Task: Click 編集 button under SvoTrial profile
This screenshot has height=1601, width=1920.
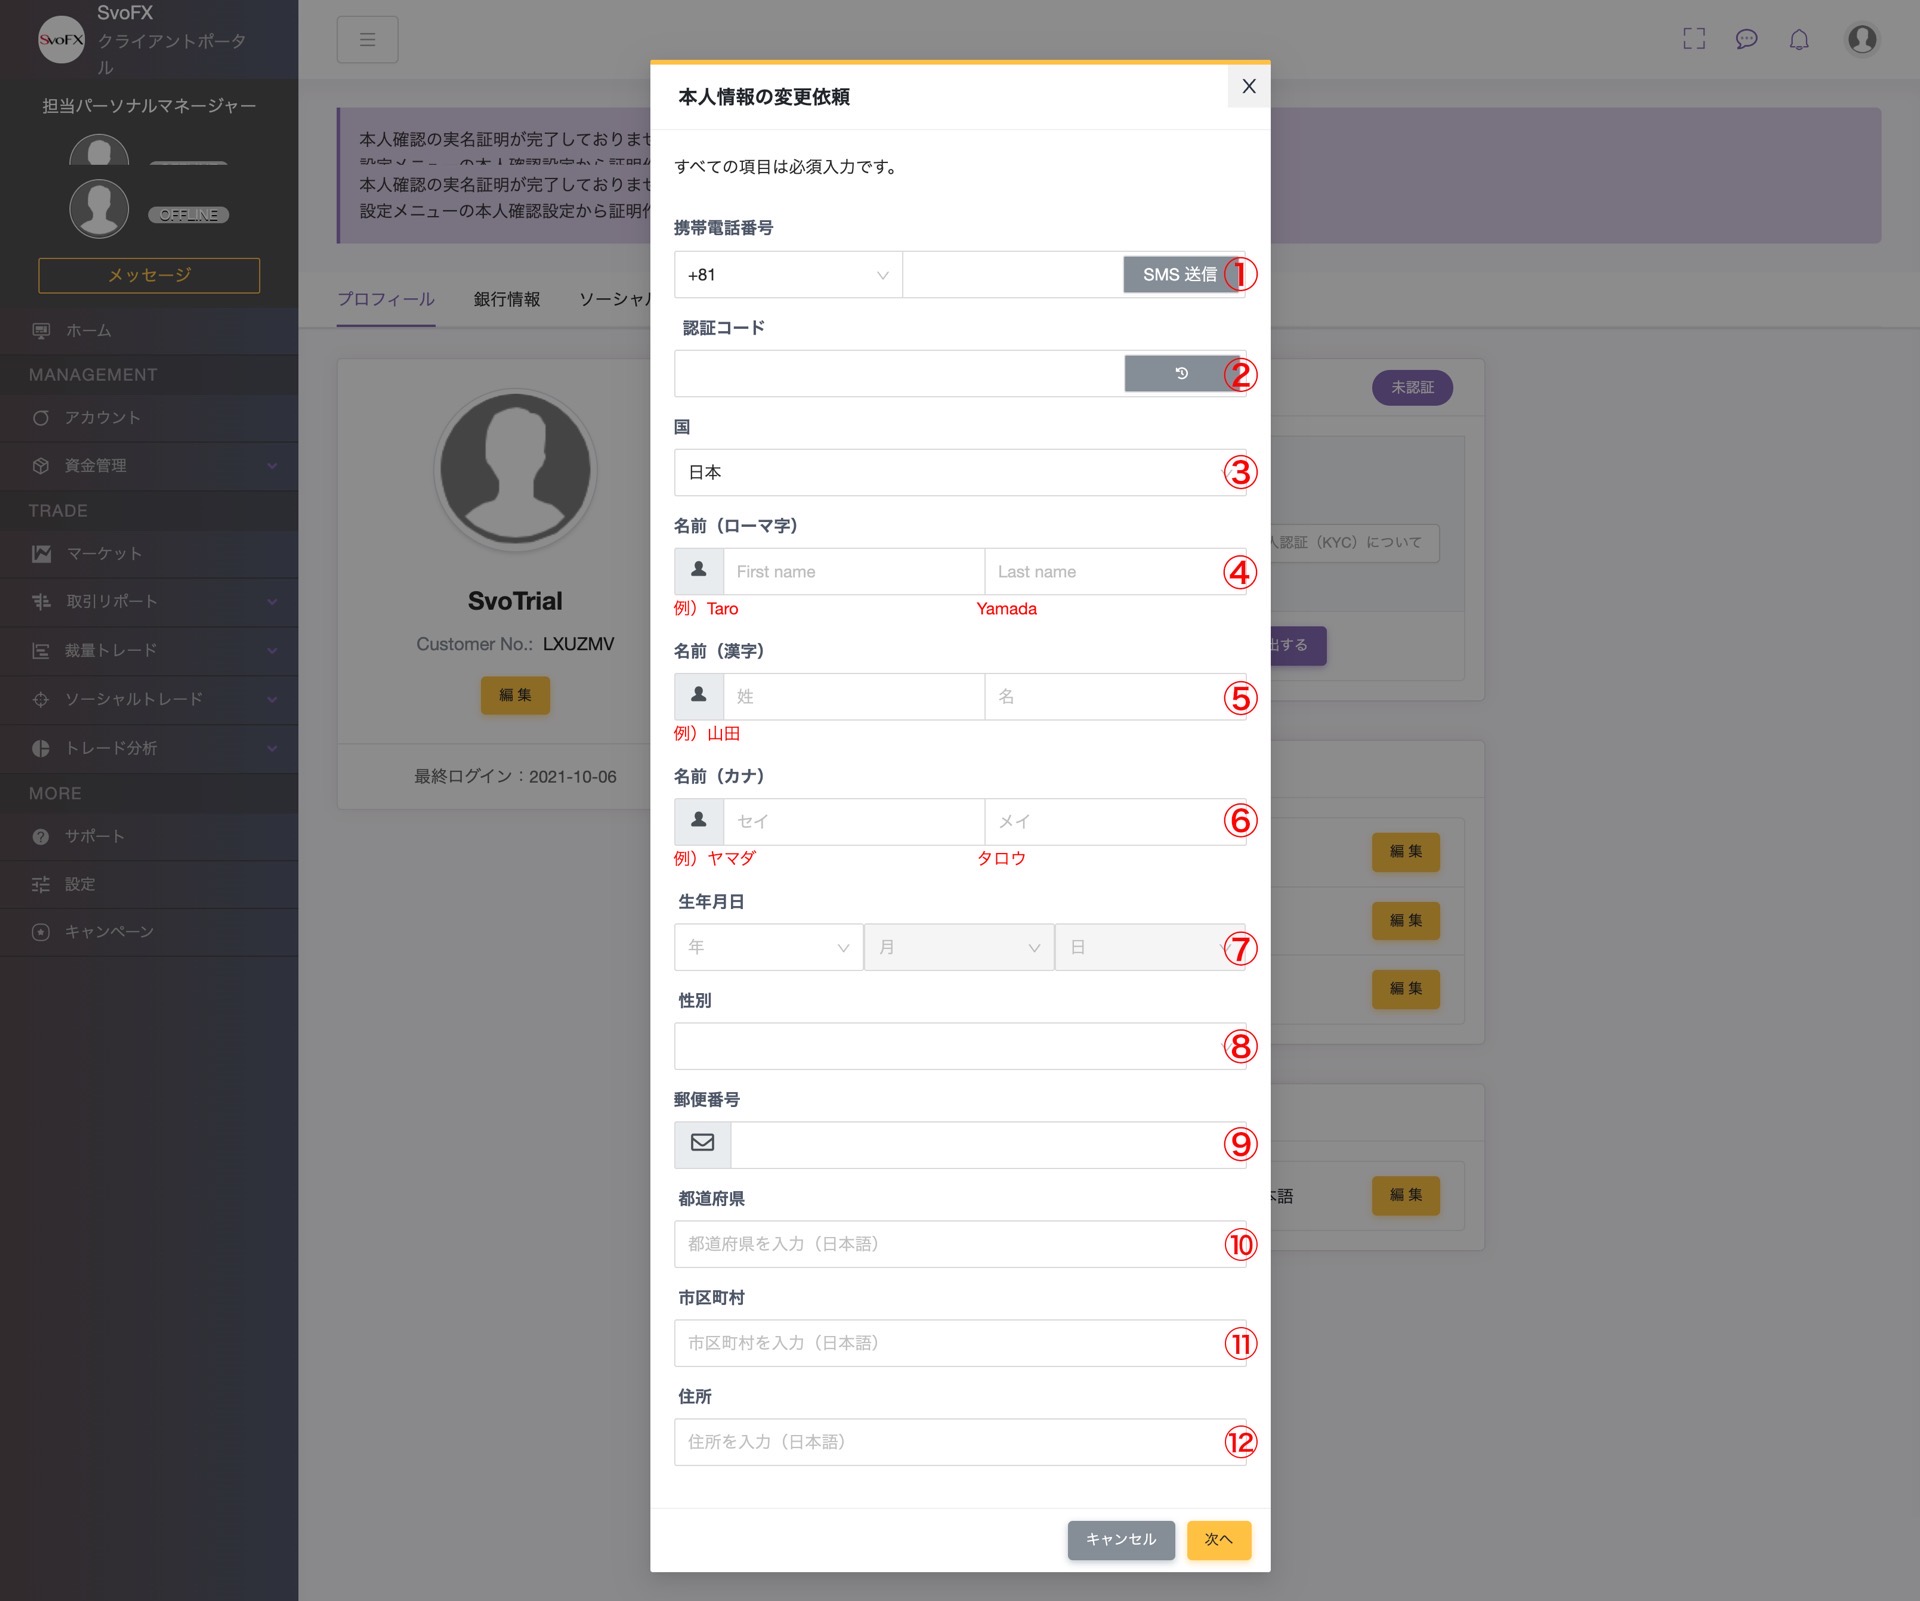Action: (515, 695)
